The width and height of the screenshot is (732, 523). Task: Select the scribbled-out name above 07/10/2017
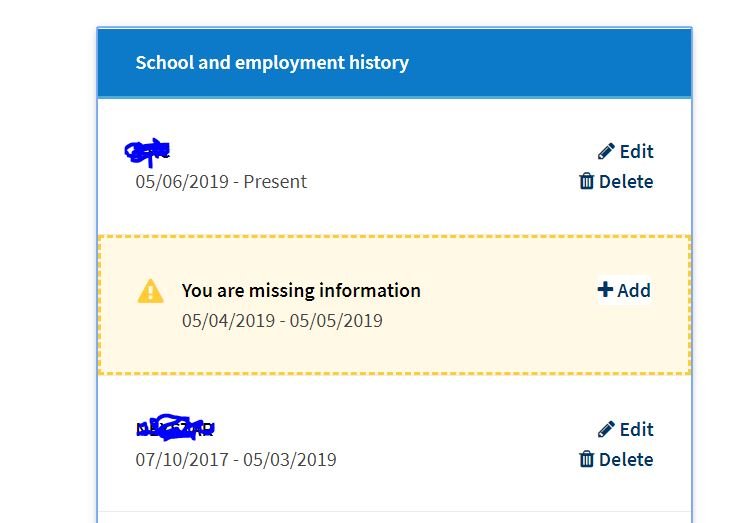tap(175, 428)
